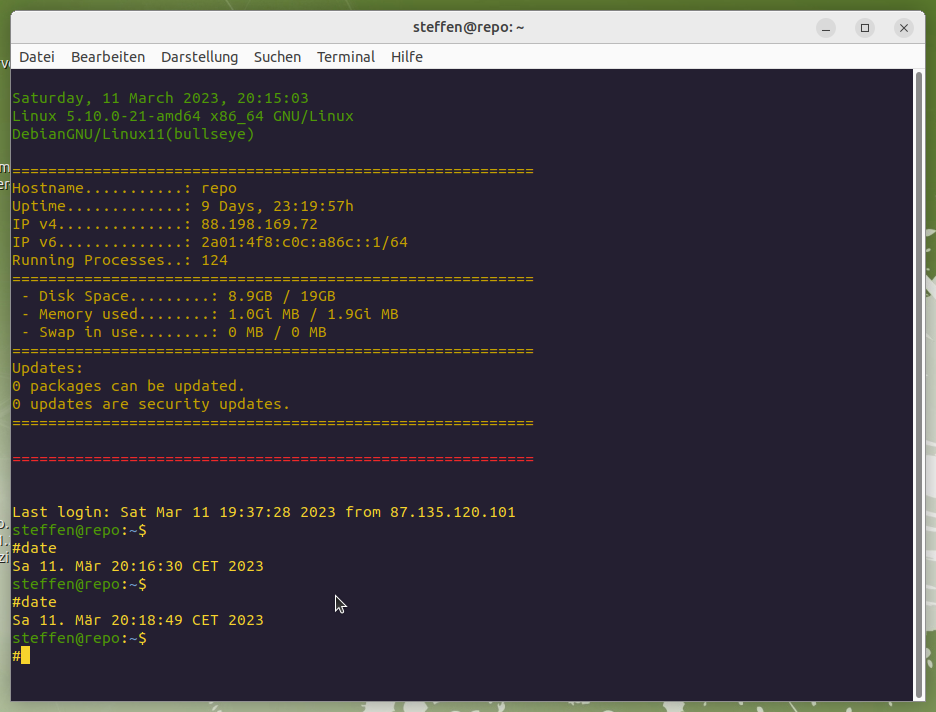Click the Memory used value '1.0Gi MB / 1.9Gi MB'

pos(313,315)
